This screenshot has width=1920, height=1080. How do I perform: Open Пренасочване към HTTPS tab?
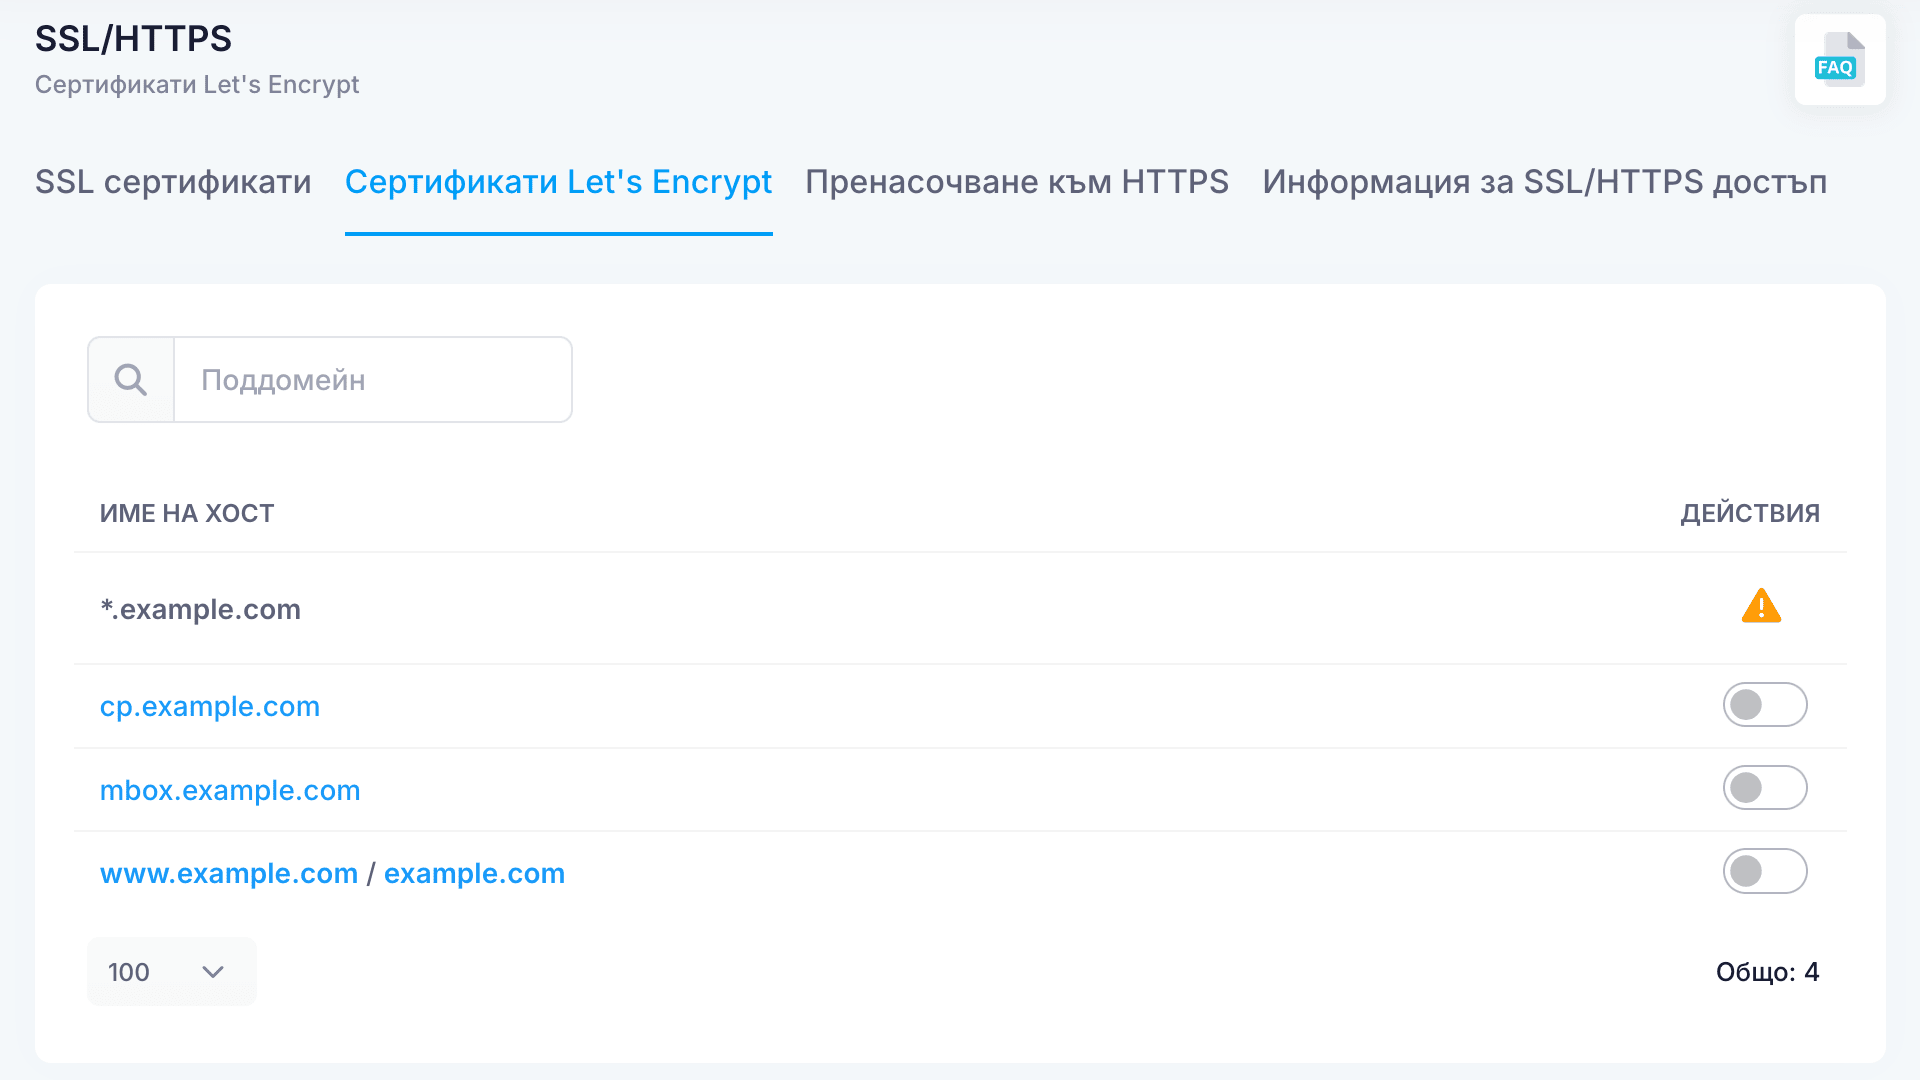(1016, 182)
